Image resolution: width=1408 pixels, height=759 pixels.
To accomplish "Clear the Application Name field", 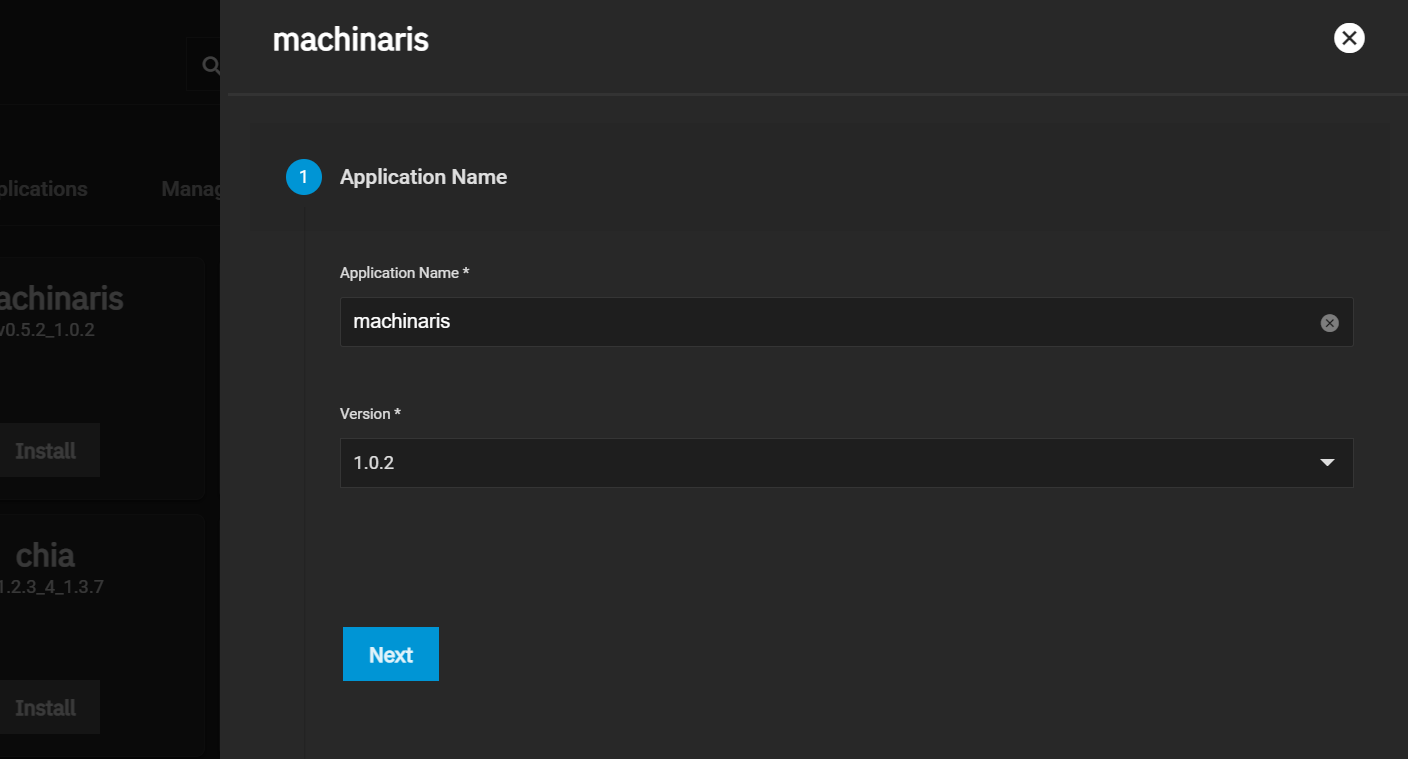I will coord(1329,322).
